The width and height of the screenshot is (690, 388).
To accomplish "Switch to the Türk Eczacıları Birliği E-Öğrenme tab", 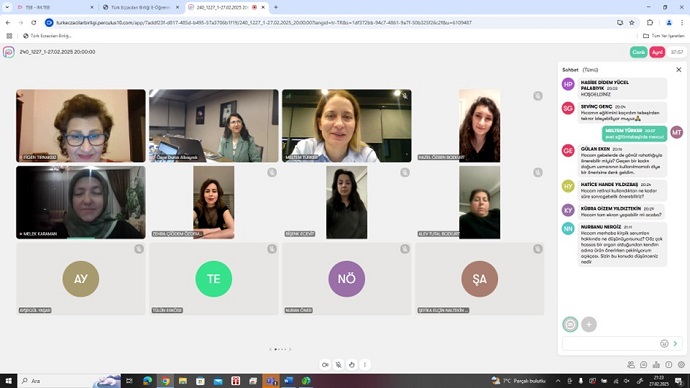I will pyautogui.click(x=141, y=7).
